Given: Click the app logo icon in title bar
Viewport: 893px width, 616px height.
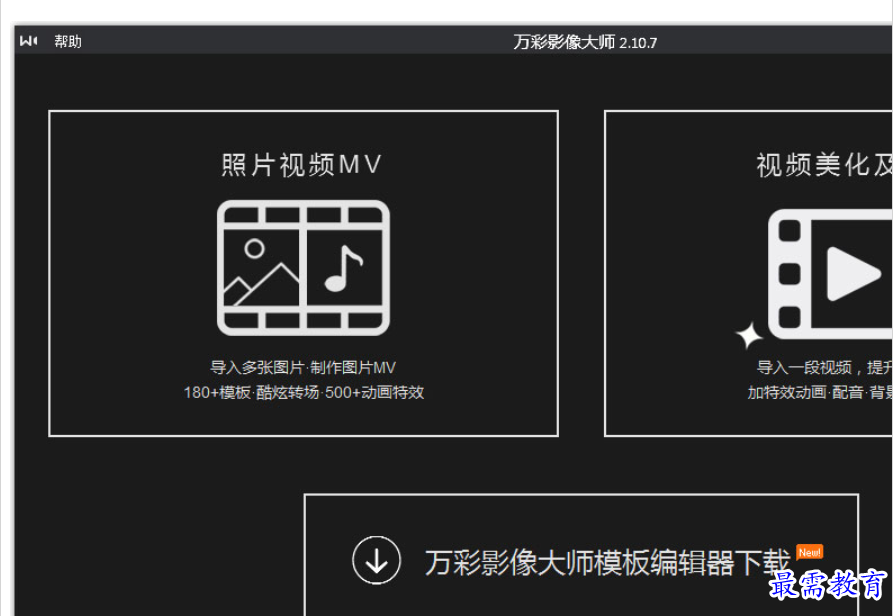Looking at the screenshot, I should (x=28, y=41).
